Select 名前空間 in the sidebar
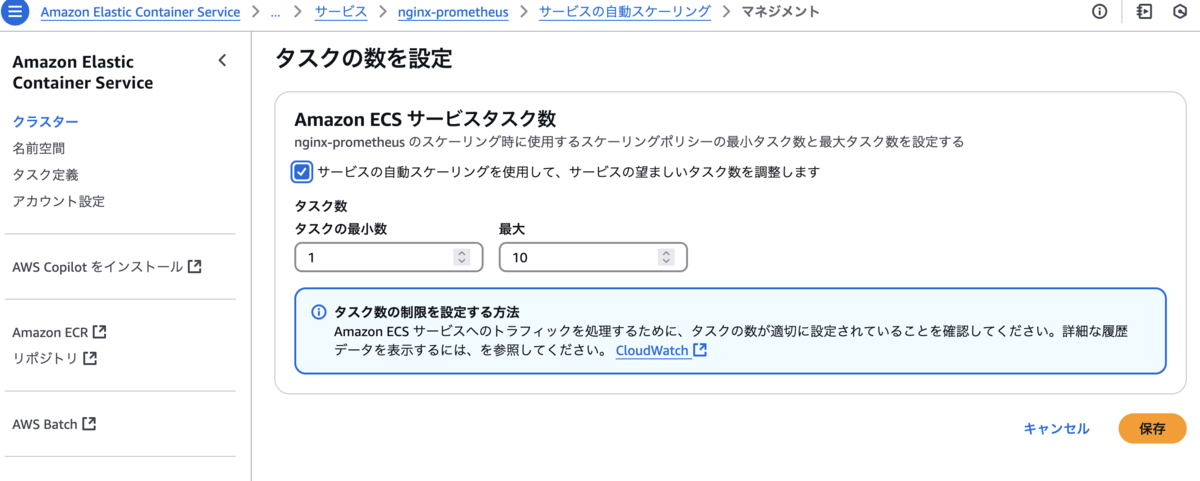The image size is (1200, 481). coord(38,148)
